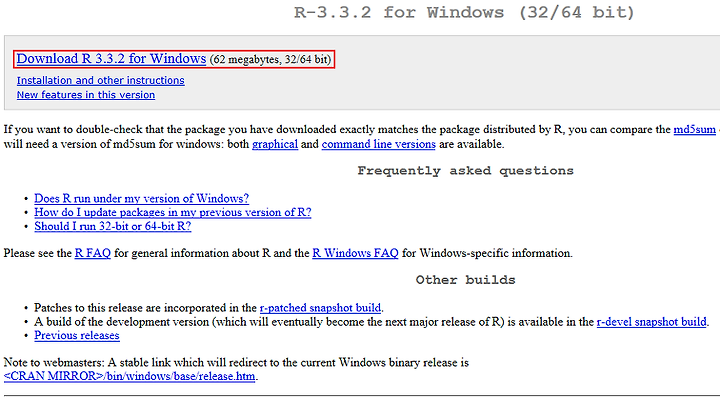Open the r-patched snapshot build link
Image resolution: width=720 pixels, height=400 pixels.
pyautogui.click(x=320, y=308)
